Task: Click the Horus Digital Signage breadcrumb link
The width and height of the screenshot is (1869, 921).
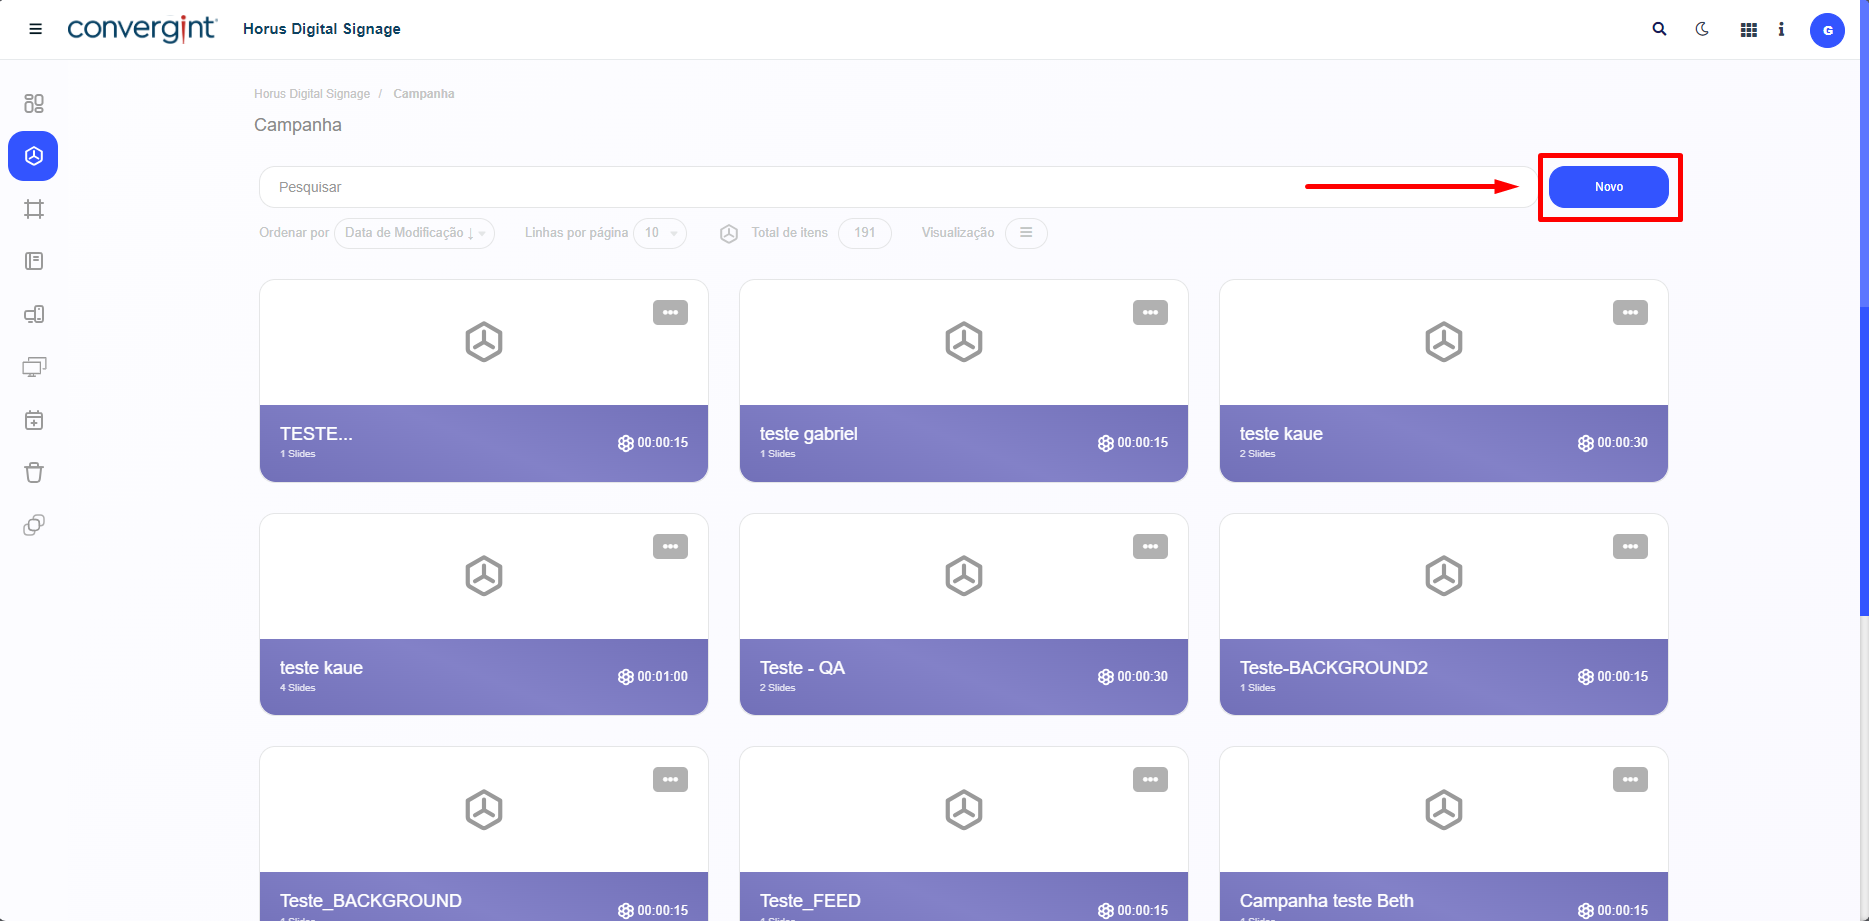Action: click(311, 94)
